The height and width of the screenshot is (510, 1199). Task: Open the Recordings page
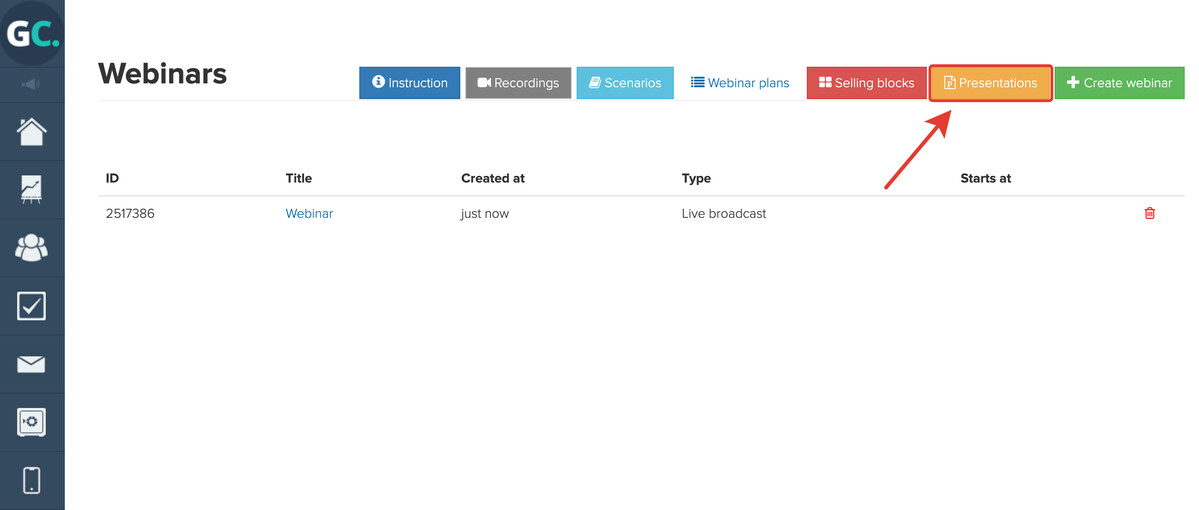518,83
